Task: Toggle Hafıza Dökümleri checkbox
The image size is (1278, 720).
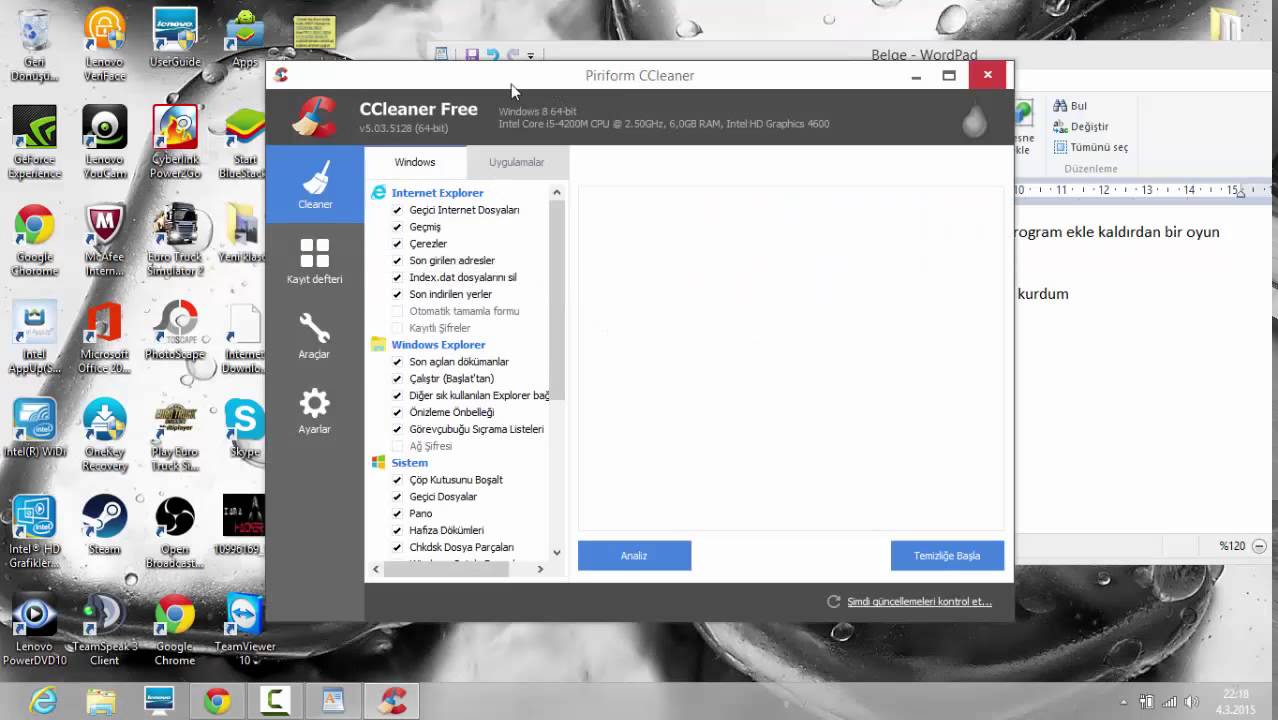Action: pyautogui.click(x=397, y=530)
